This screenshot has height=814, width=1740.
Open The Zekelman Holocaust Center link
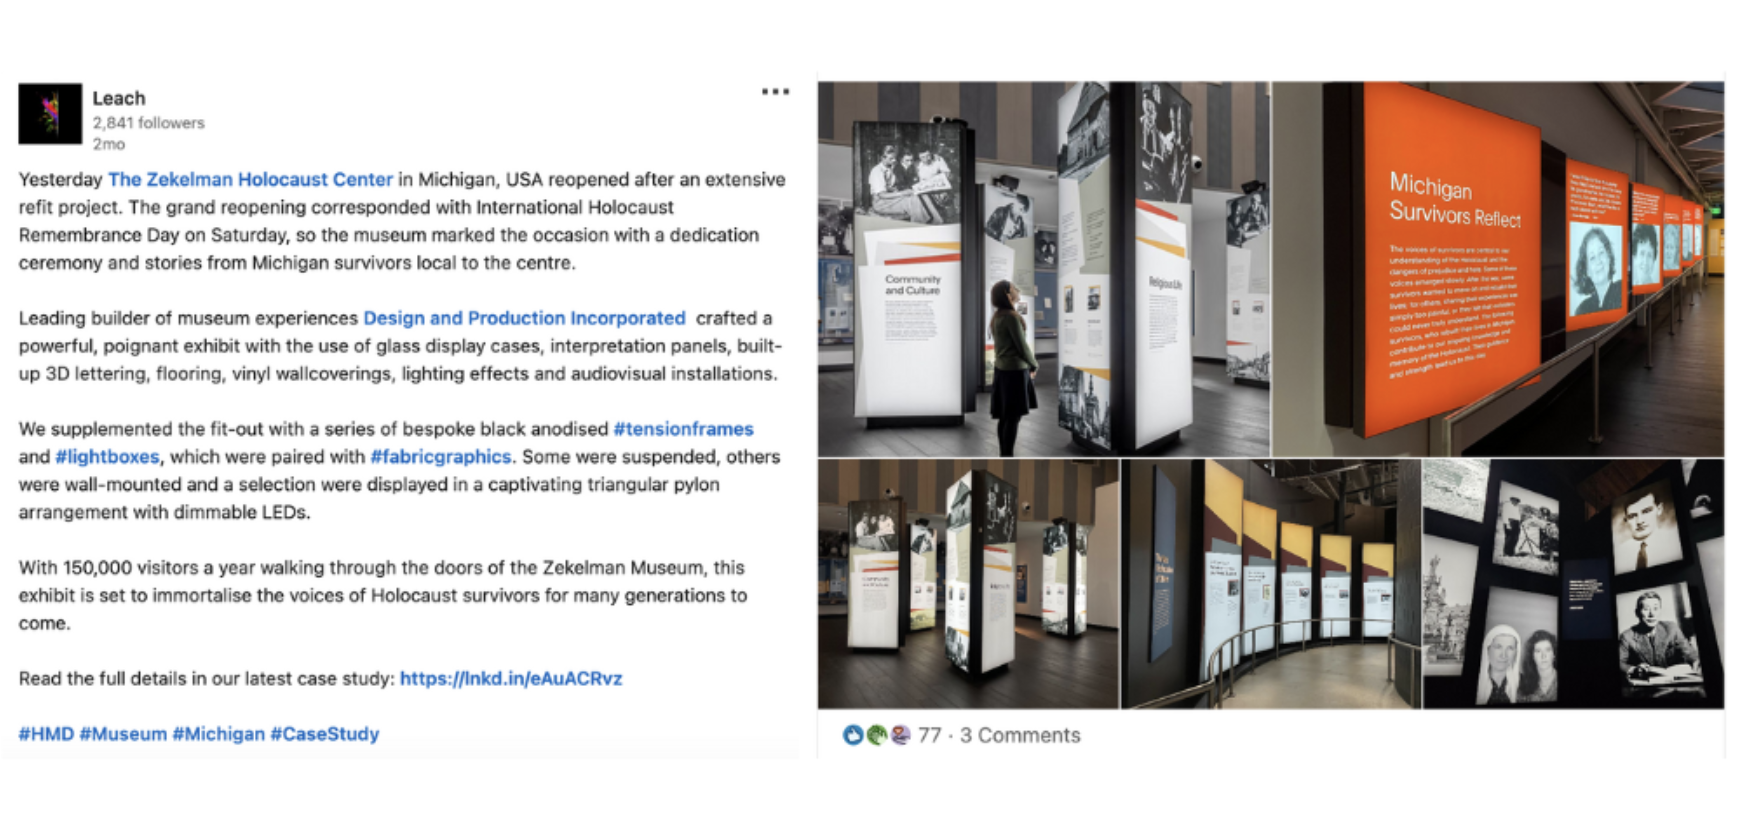[x=250, y=179]
